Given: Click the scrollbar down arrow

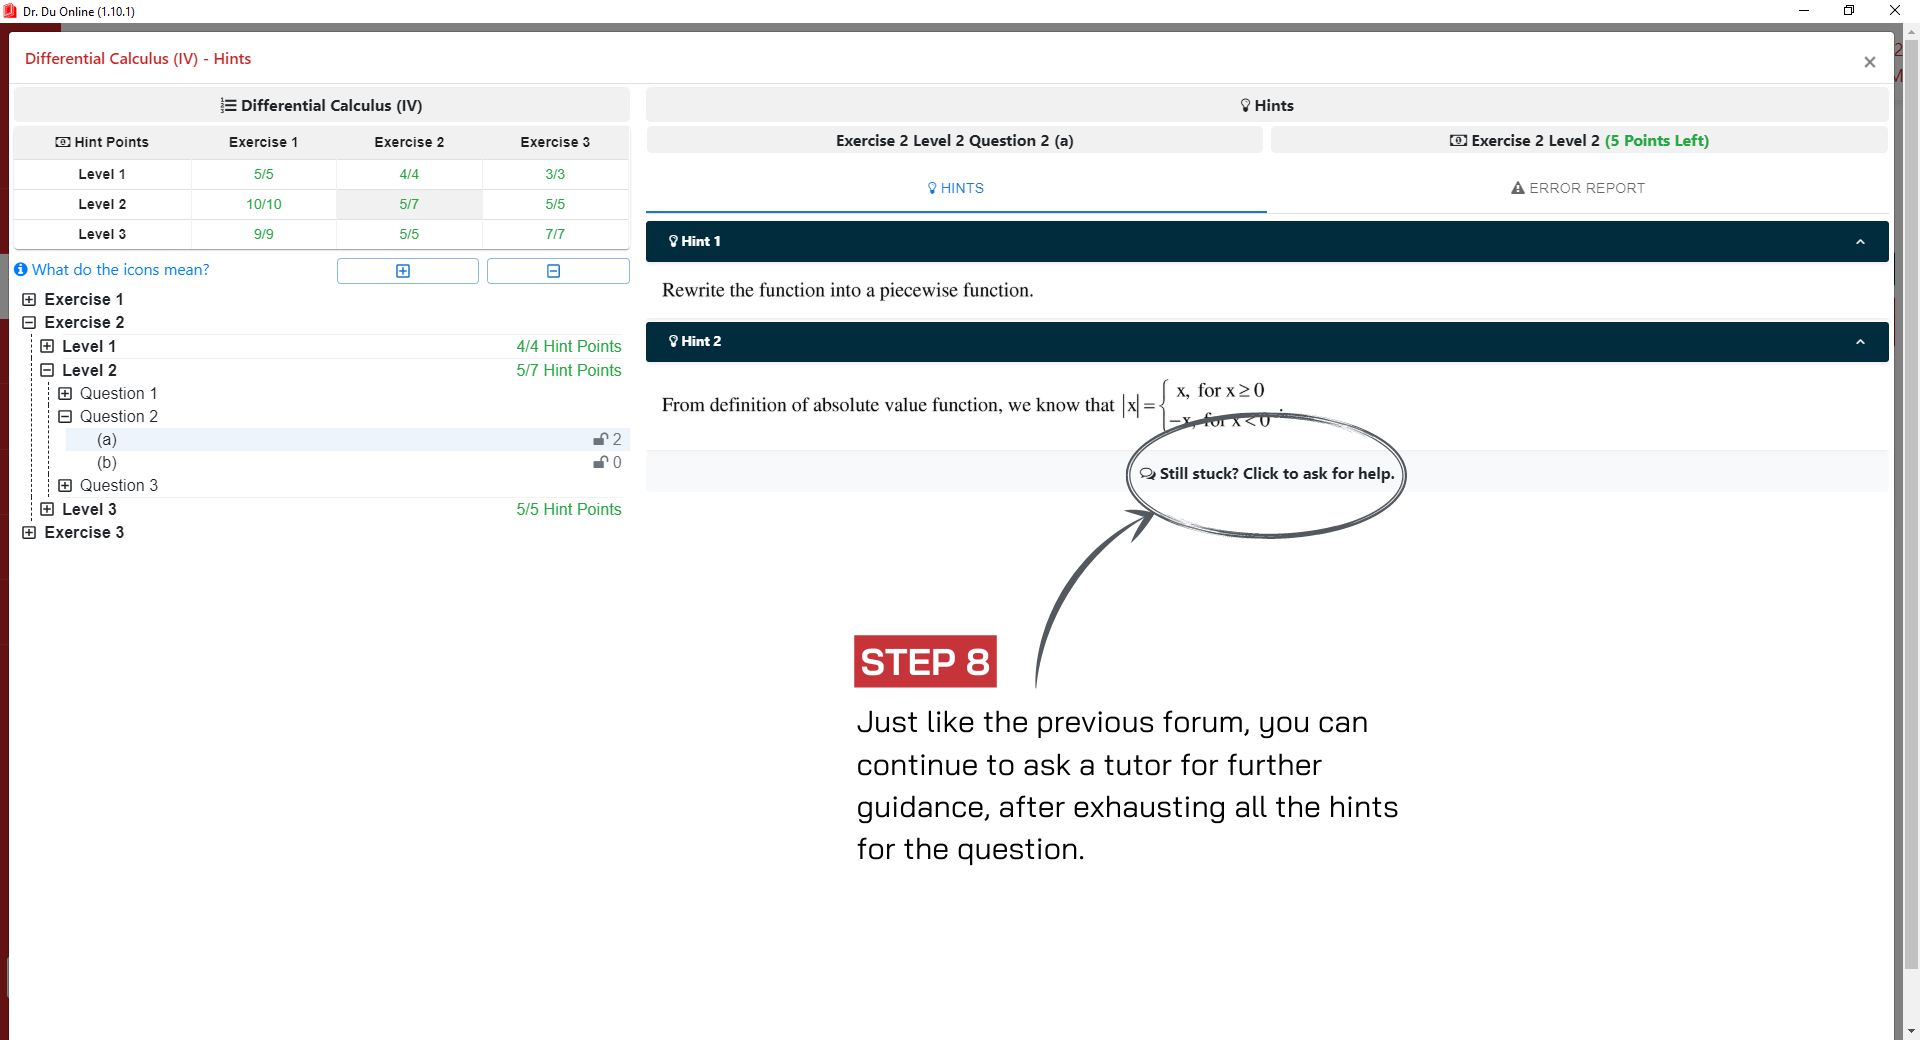Looking at the screenshot, I should [x=1911, y=1030].
